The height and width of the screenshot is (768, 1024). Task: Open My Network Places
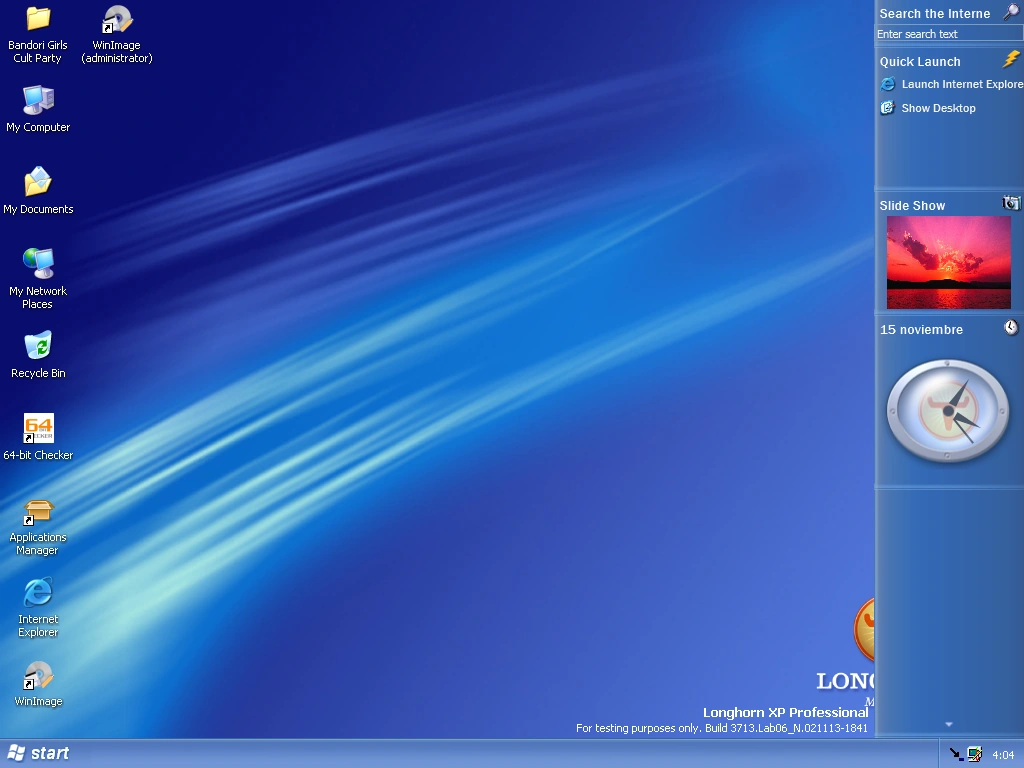coord(38,265)
